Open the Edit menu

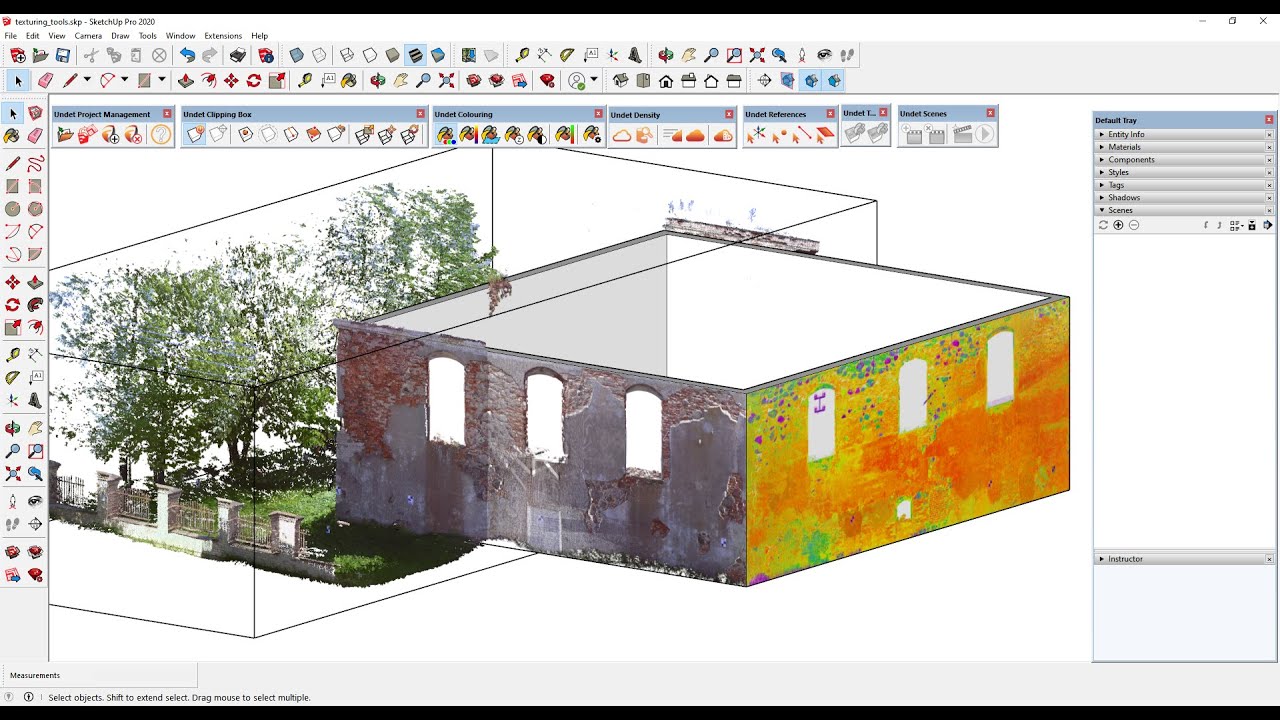(x=33, y=36)
